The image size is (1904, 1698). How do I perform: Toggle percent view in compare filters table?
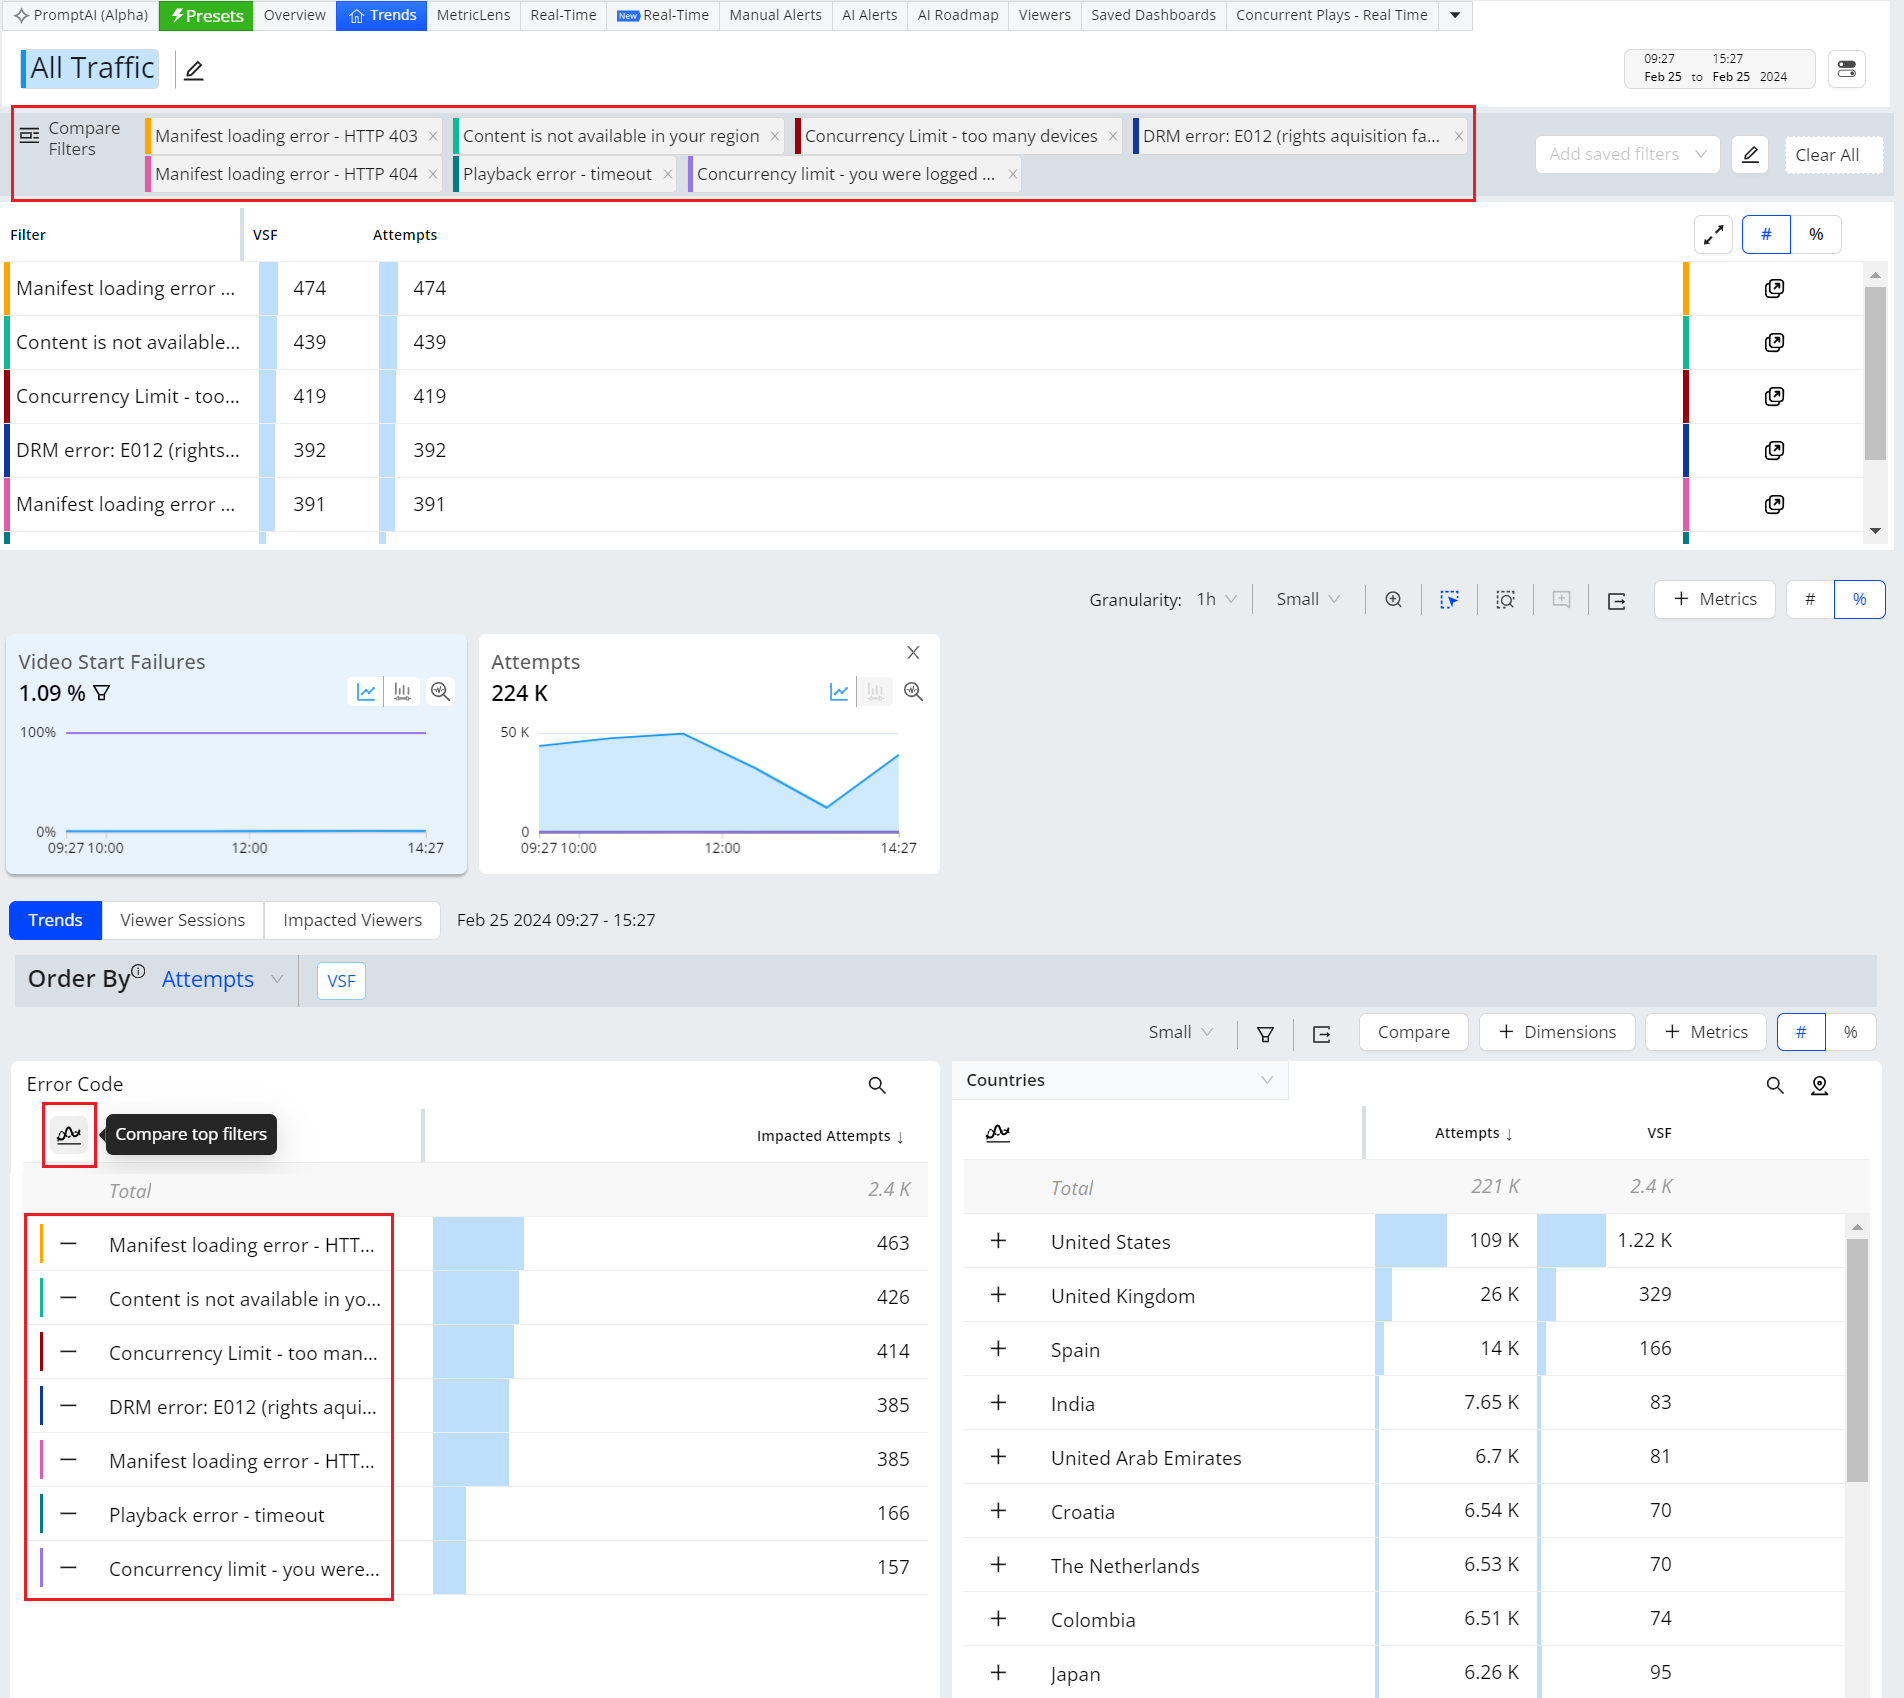[1816, 235]
